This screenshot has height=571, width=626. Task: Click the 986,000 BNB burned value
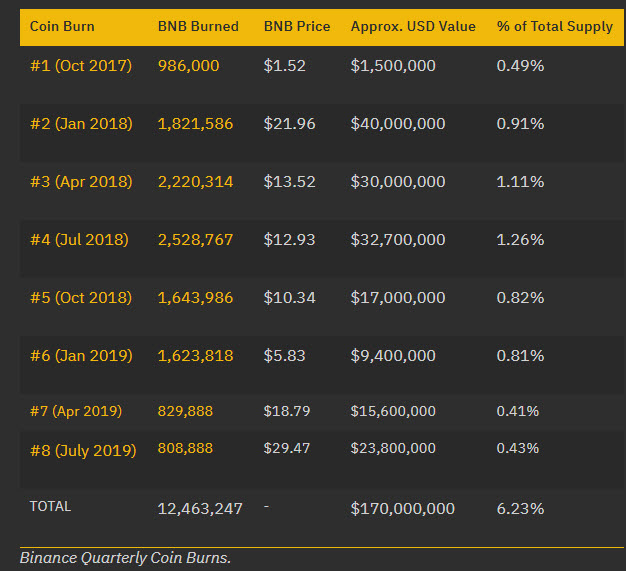click(188, 66)
